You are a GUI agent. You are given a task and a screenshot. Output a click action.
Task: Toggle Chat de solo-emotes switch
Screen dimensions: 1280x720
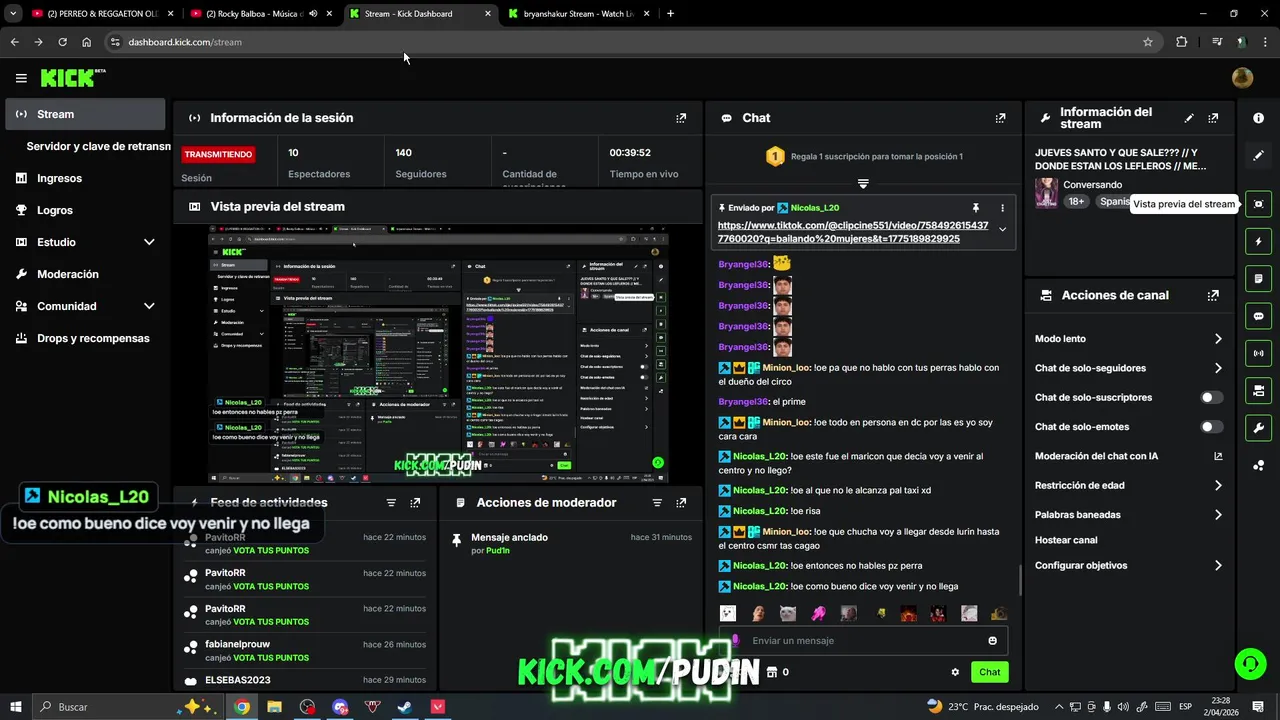click(x=1211, y=427)
